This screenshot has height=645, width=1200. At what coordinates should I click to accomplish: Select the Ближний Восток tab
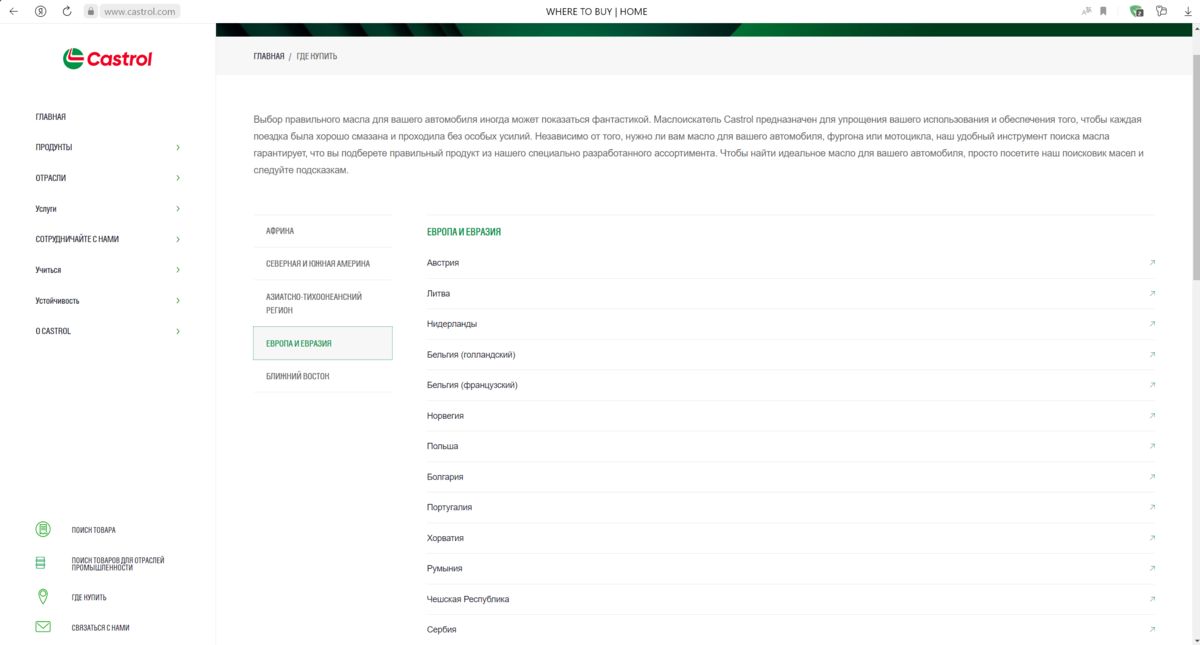tap(322, 376)
